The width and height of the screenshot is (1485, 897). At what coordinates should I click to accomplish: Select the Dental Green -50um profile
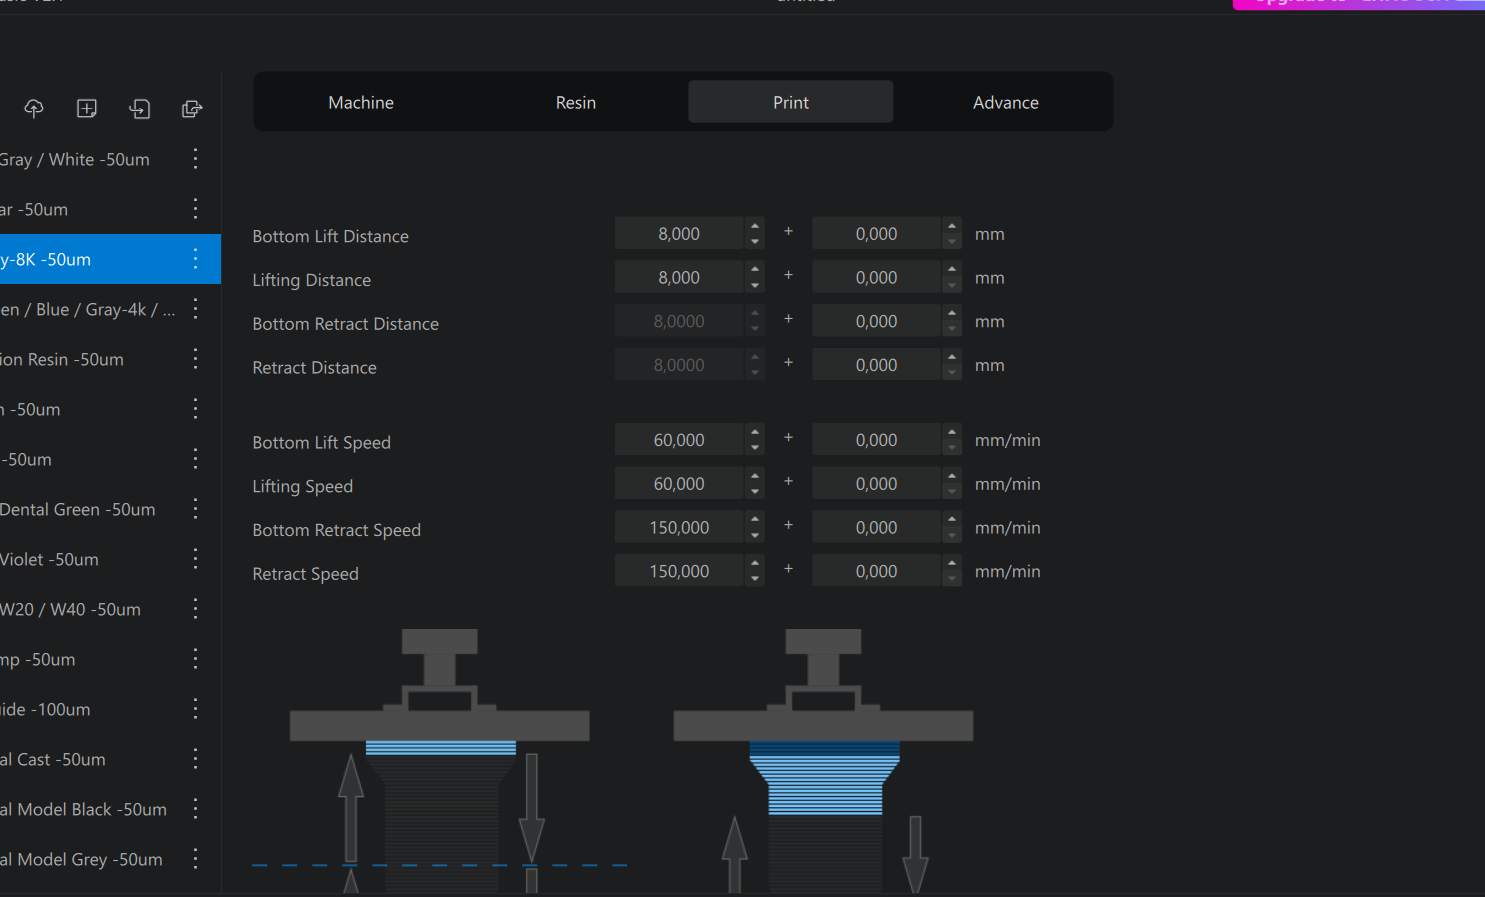110,509
